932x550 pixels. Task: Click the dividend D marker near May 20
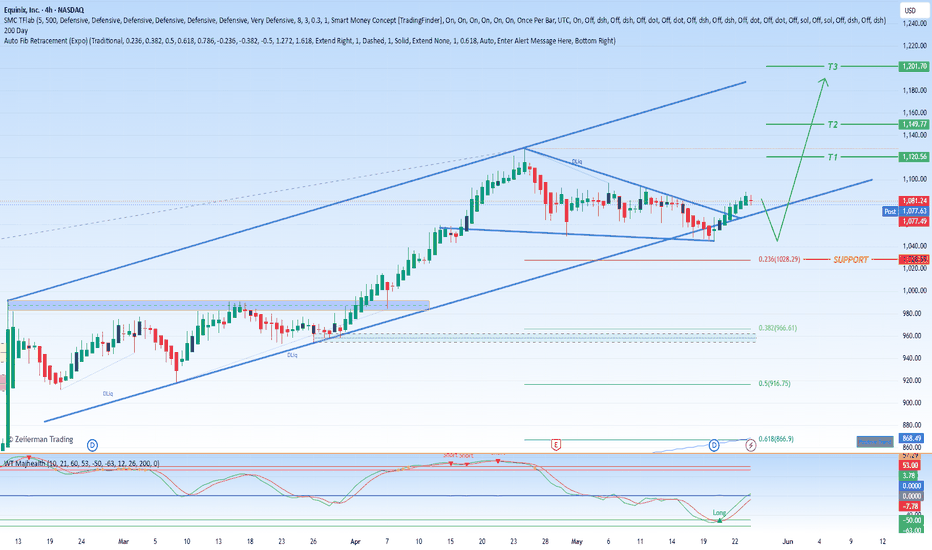coord(714,445)
